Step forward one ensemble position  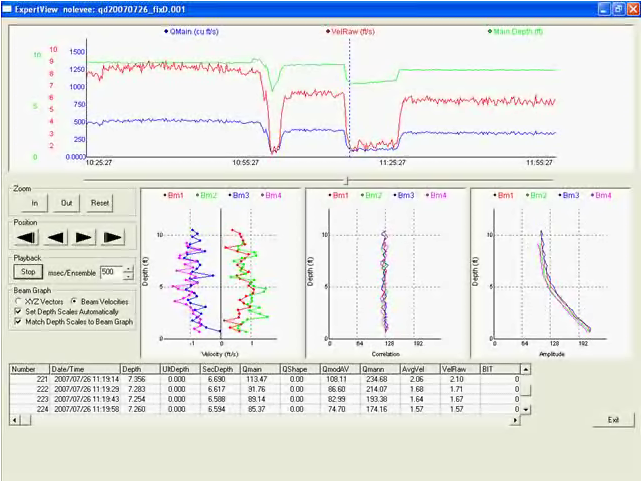[x=85, y=237]
